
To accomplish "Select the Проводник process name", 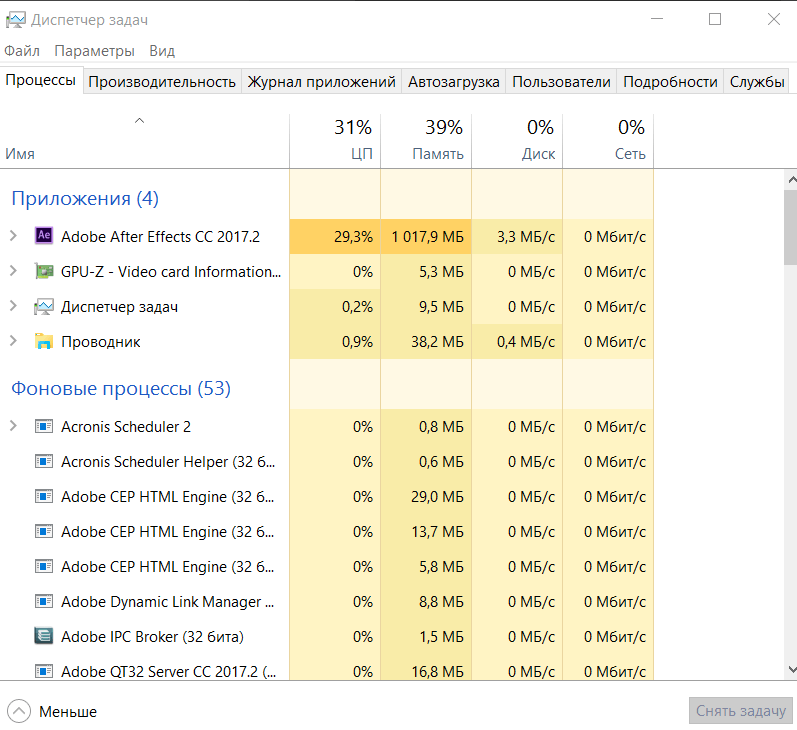I will [101, 342].
